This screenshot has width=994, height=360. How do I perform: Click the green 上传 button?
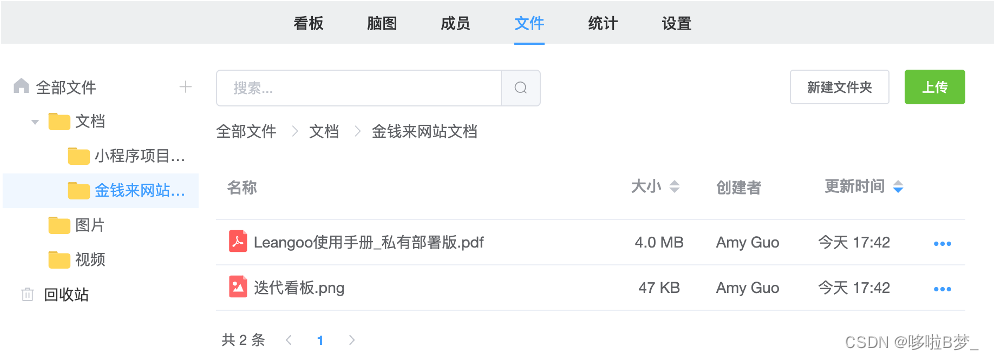(934, 87)
